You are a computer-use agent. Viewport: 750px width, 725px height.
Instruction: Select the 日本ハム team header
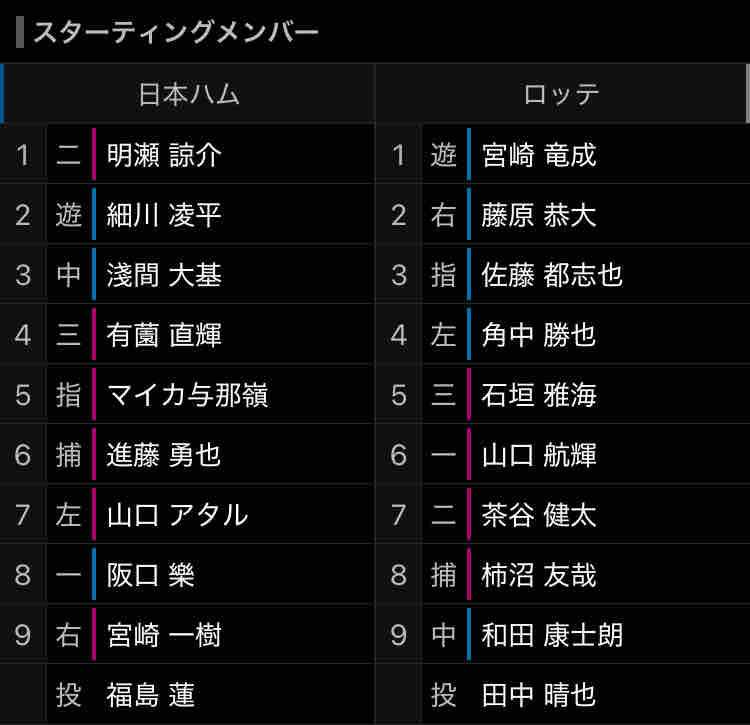point(188,94)
